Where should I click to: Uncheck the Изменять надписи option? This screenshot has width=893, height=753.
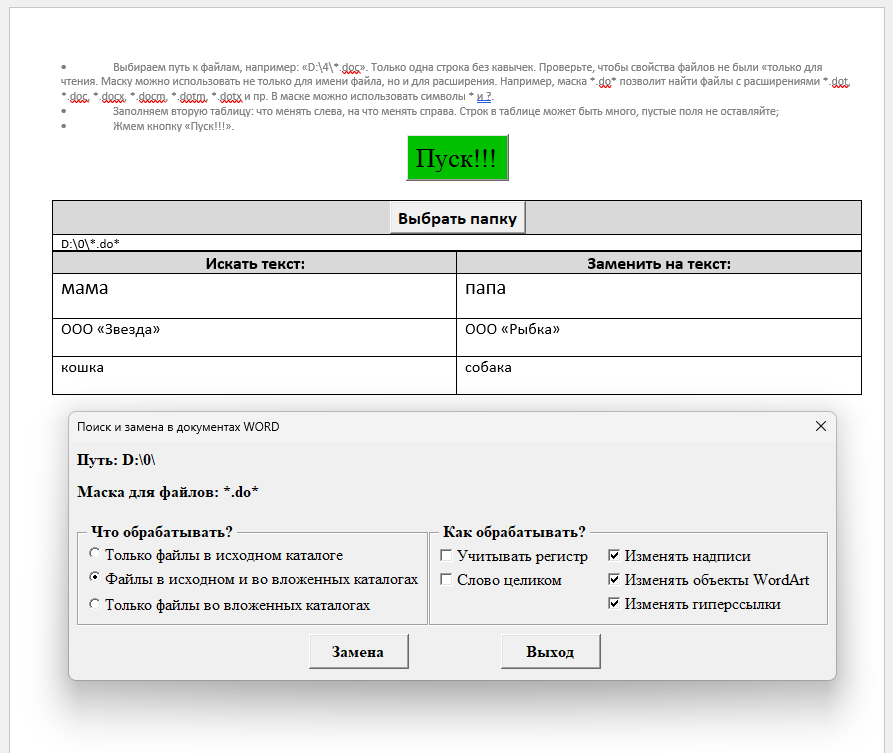click(x=614, y=556)
